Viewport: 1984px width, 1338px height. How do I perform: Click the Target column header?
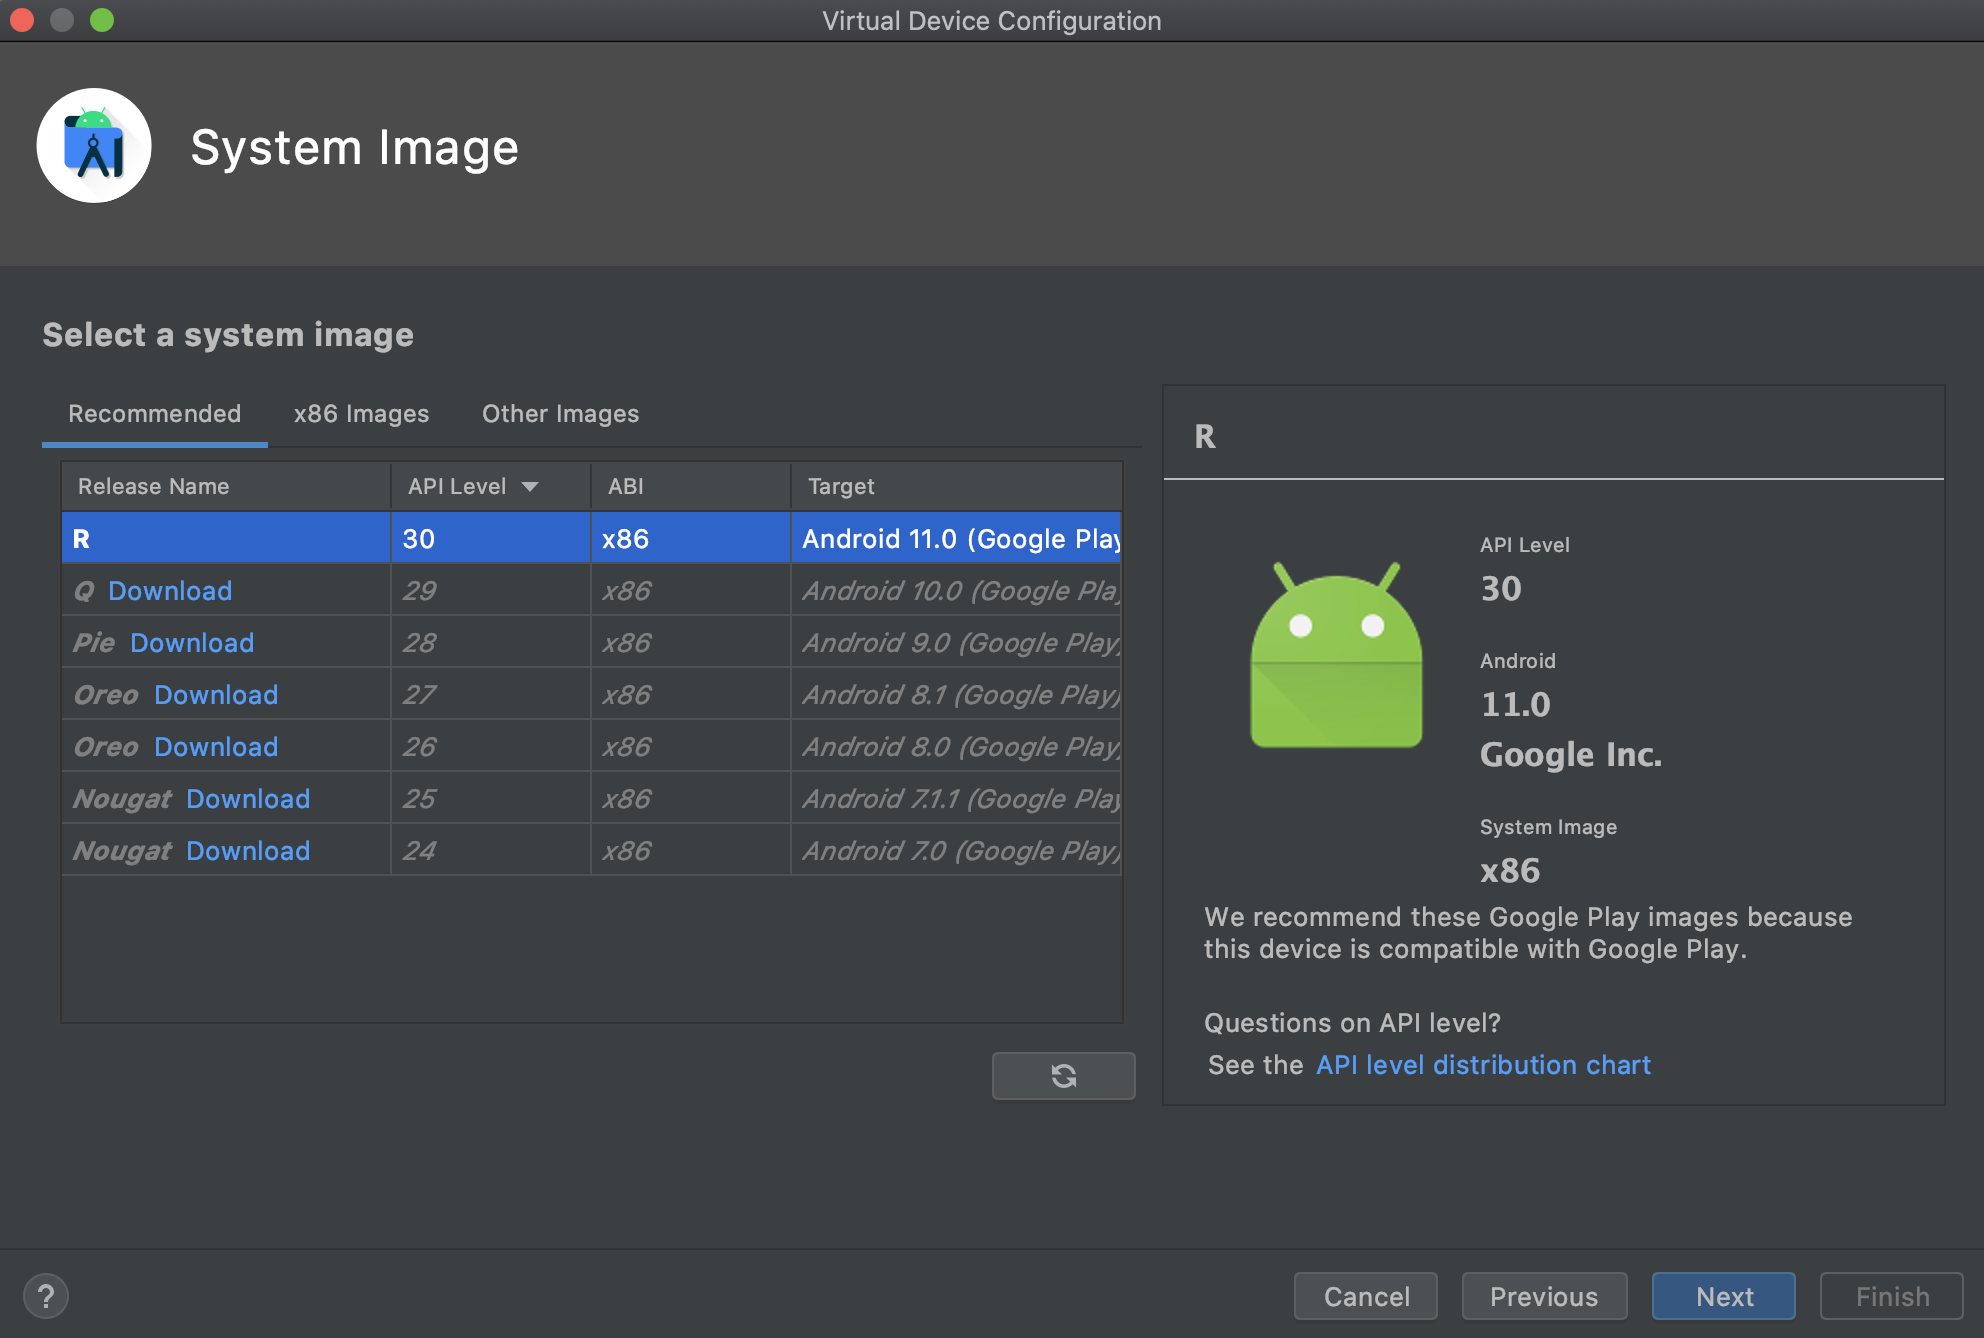(841, 487)
